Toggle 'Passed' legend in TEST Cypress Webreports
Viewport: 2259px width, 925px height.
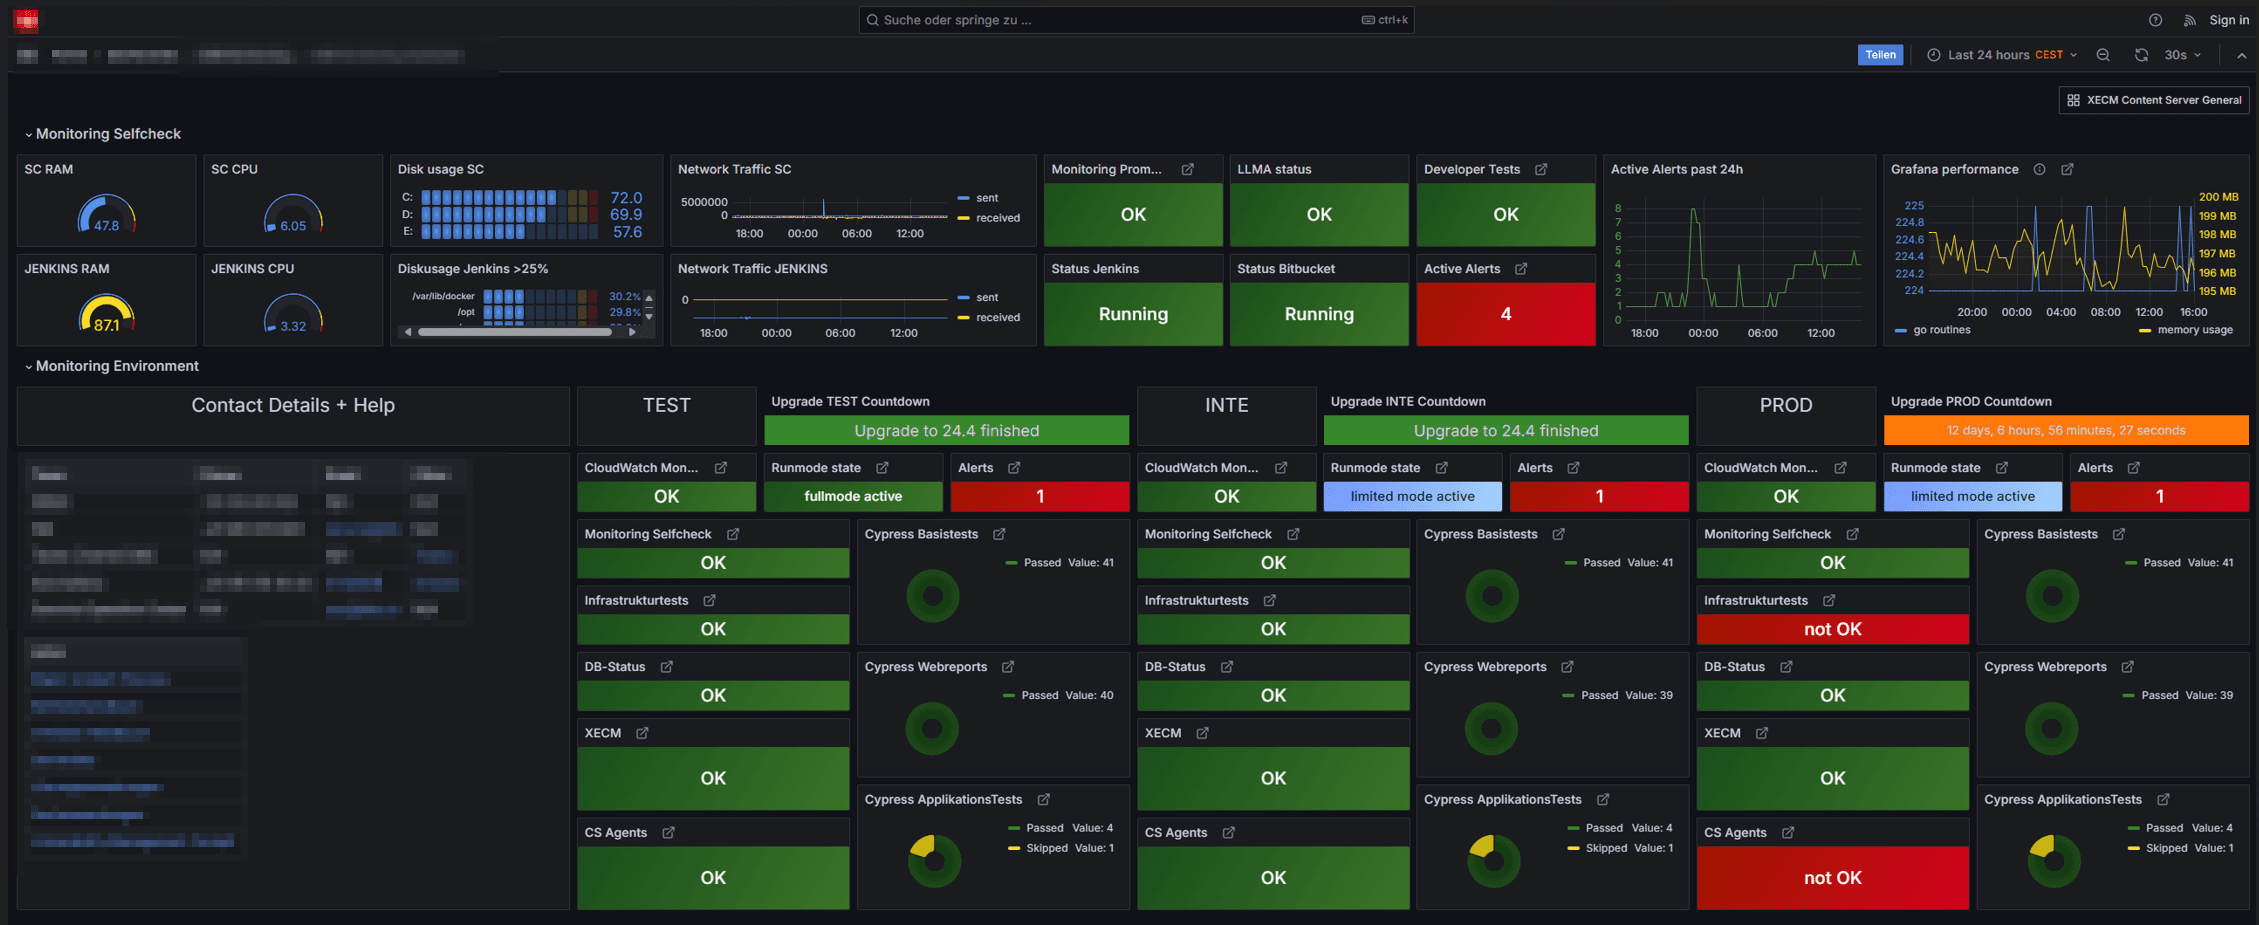click(x=1039, y=695)
